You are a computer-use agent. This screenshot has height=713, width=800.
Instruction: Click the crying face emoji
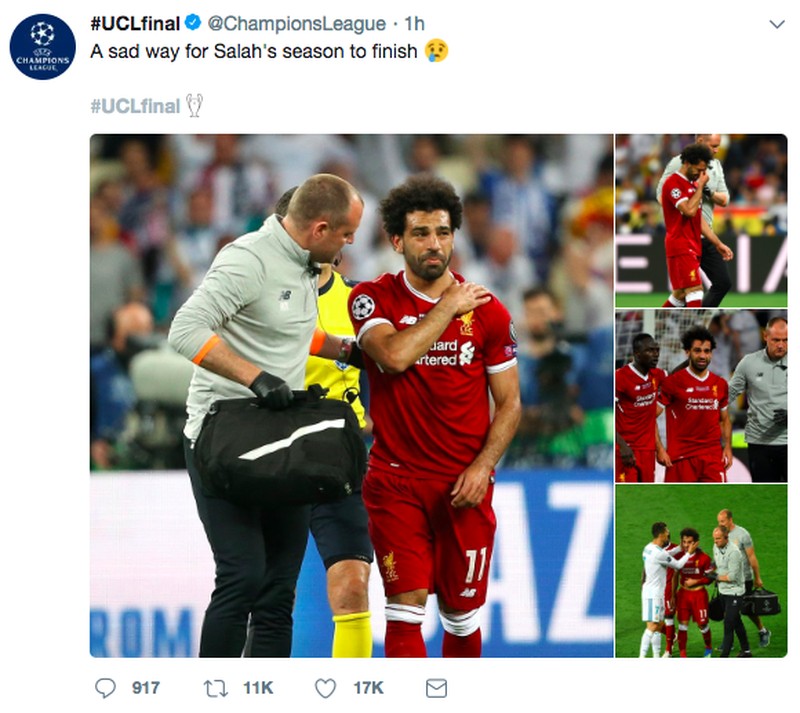pos(436,51)
